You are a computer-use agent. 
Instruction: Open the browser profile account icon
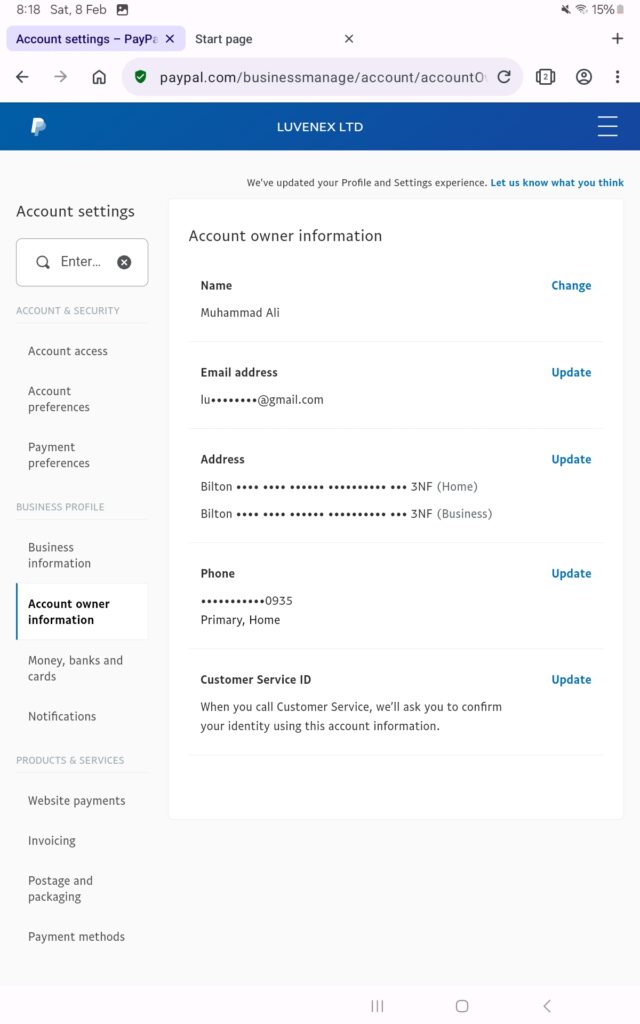(584, 77)
